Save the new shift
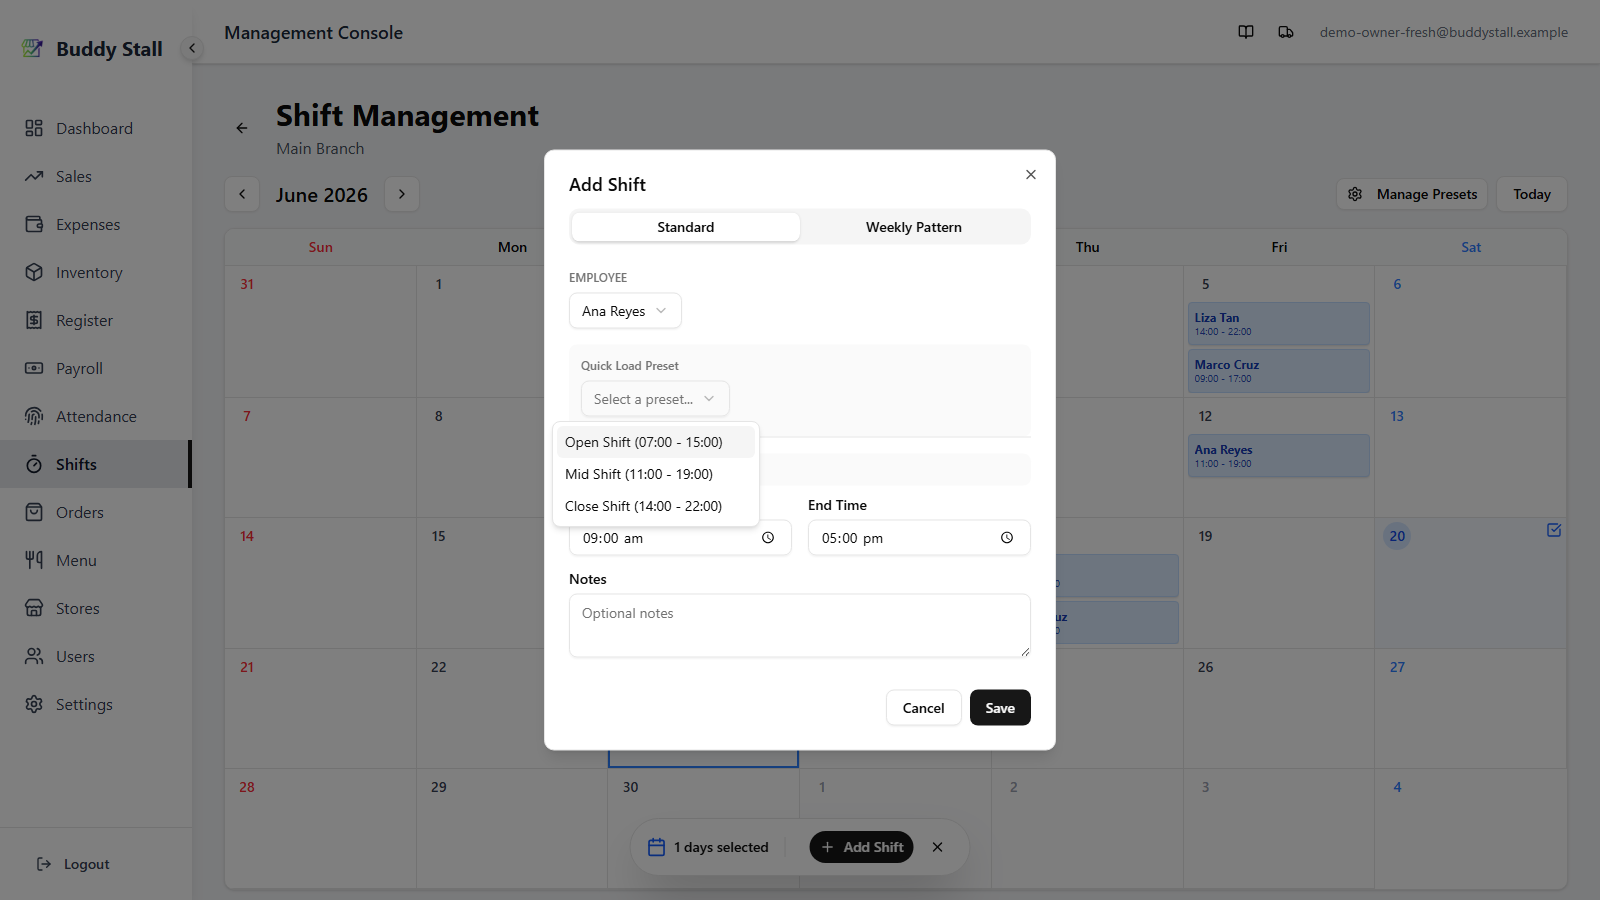The width and height of the screenshot is (1600, 900). click(x=1000, y=708)
